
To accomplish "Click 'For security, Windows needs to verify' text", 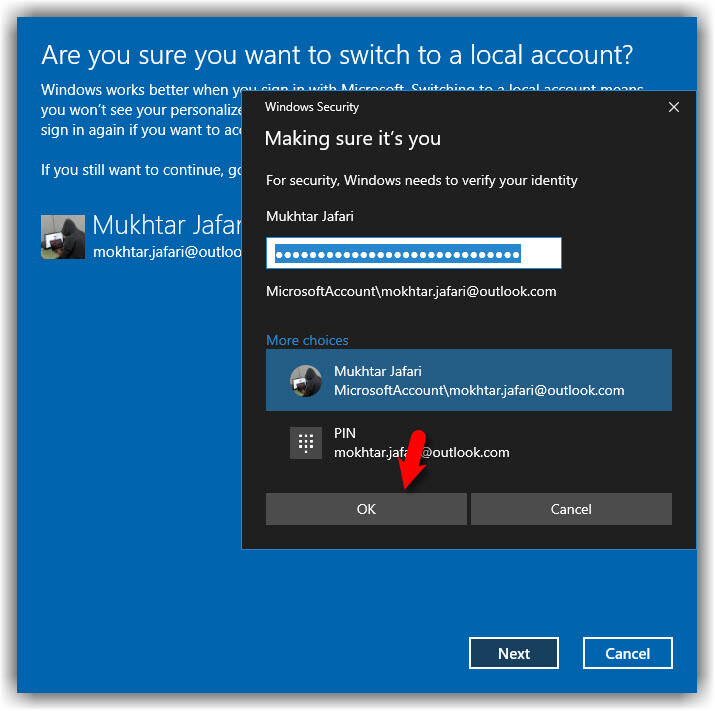I will point(422,181).
